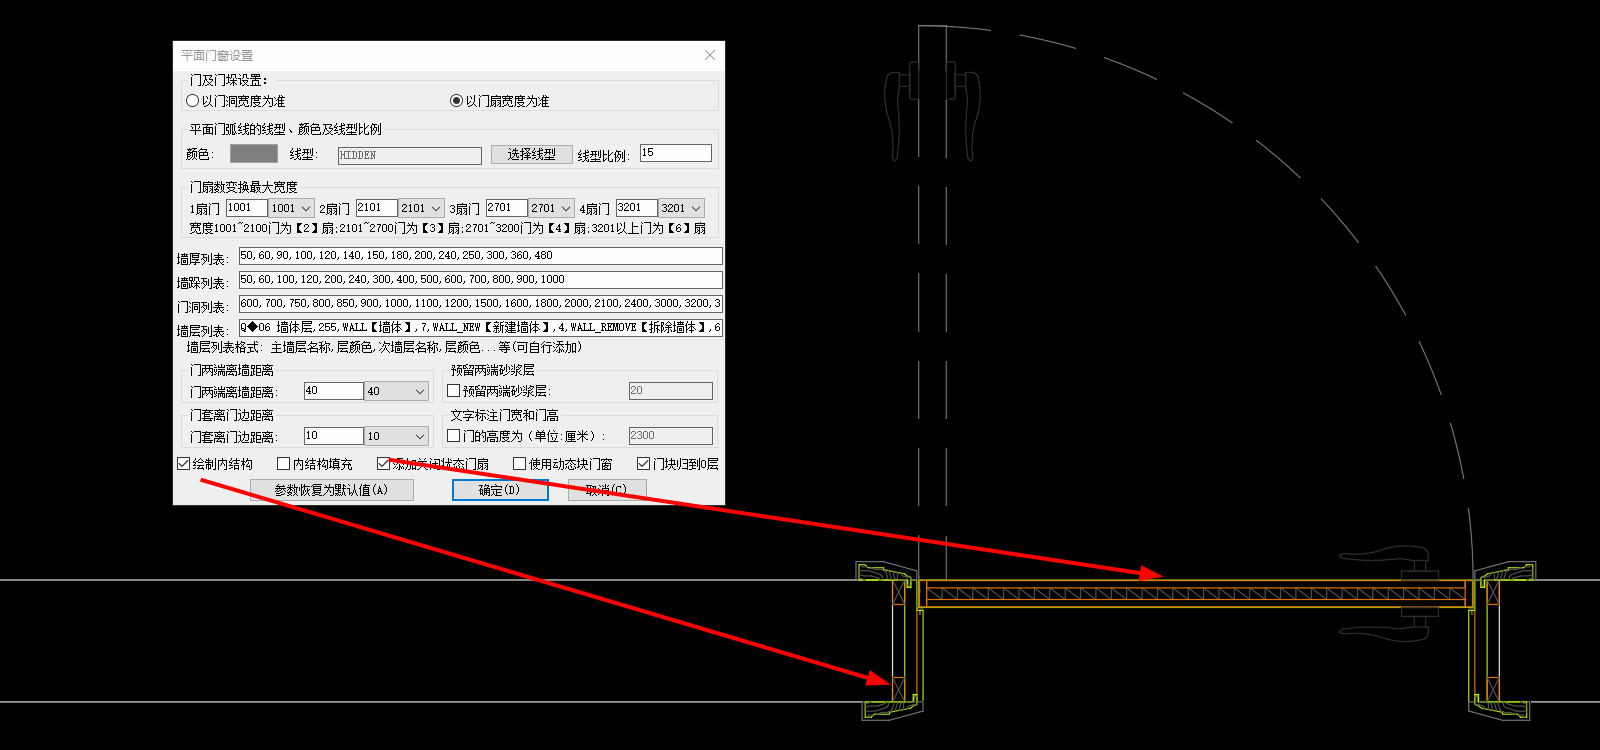Click the 取消(C) cancel button
The height and width of the screenshot is (750, 1600).
click(607, 490)
